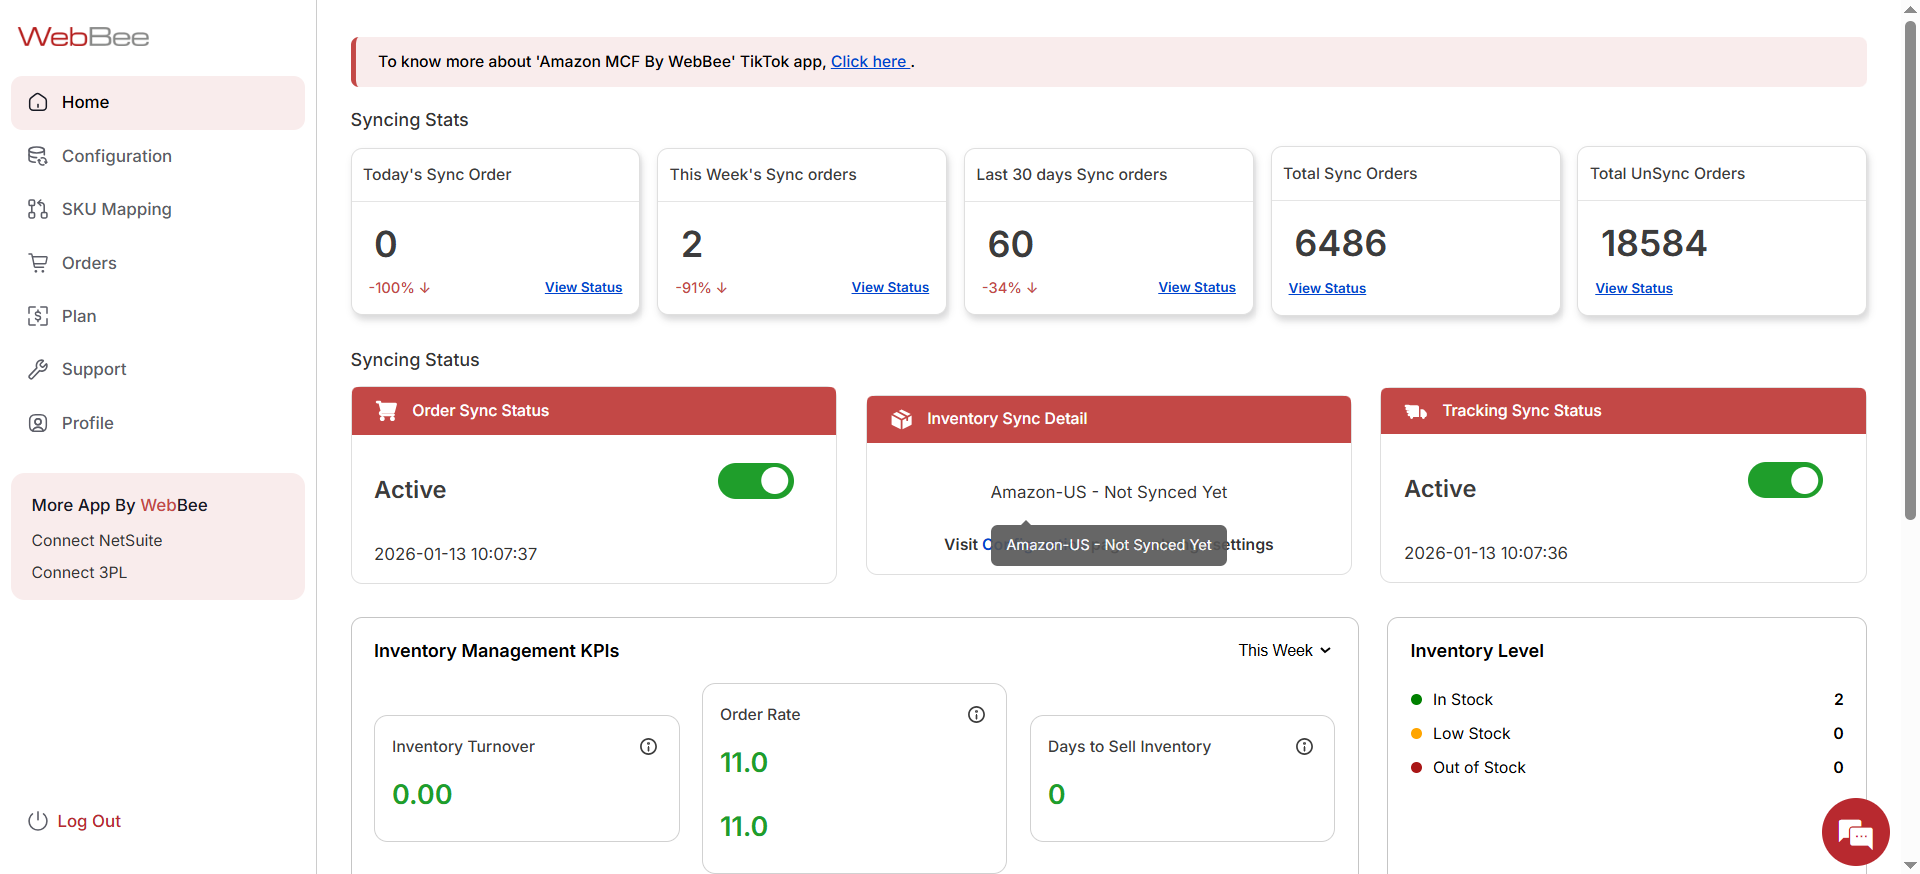The width and height of the screenshot is (1920, 874).
Task: Click the WebBee logo
Action: [83, 37]
